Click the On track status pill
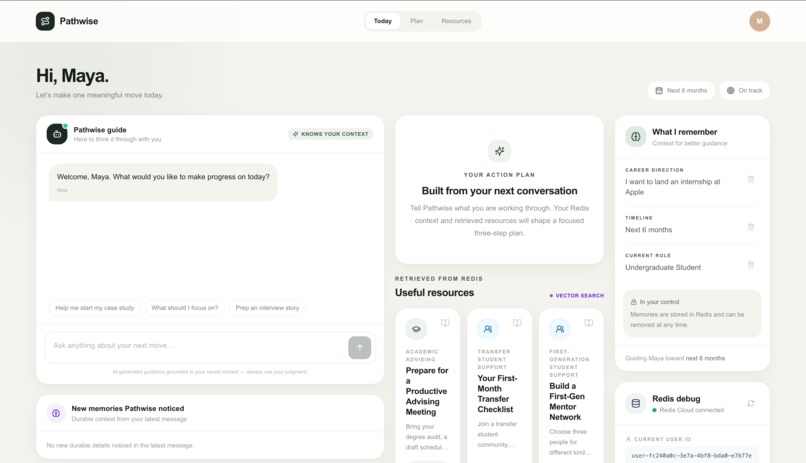806x463 pixels. (744, 90)
